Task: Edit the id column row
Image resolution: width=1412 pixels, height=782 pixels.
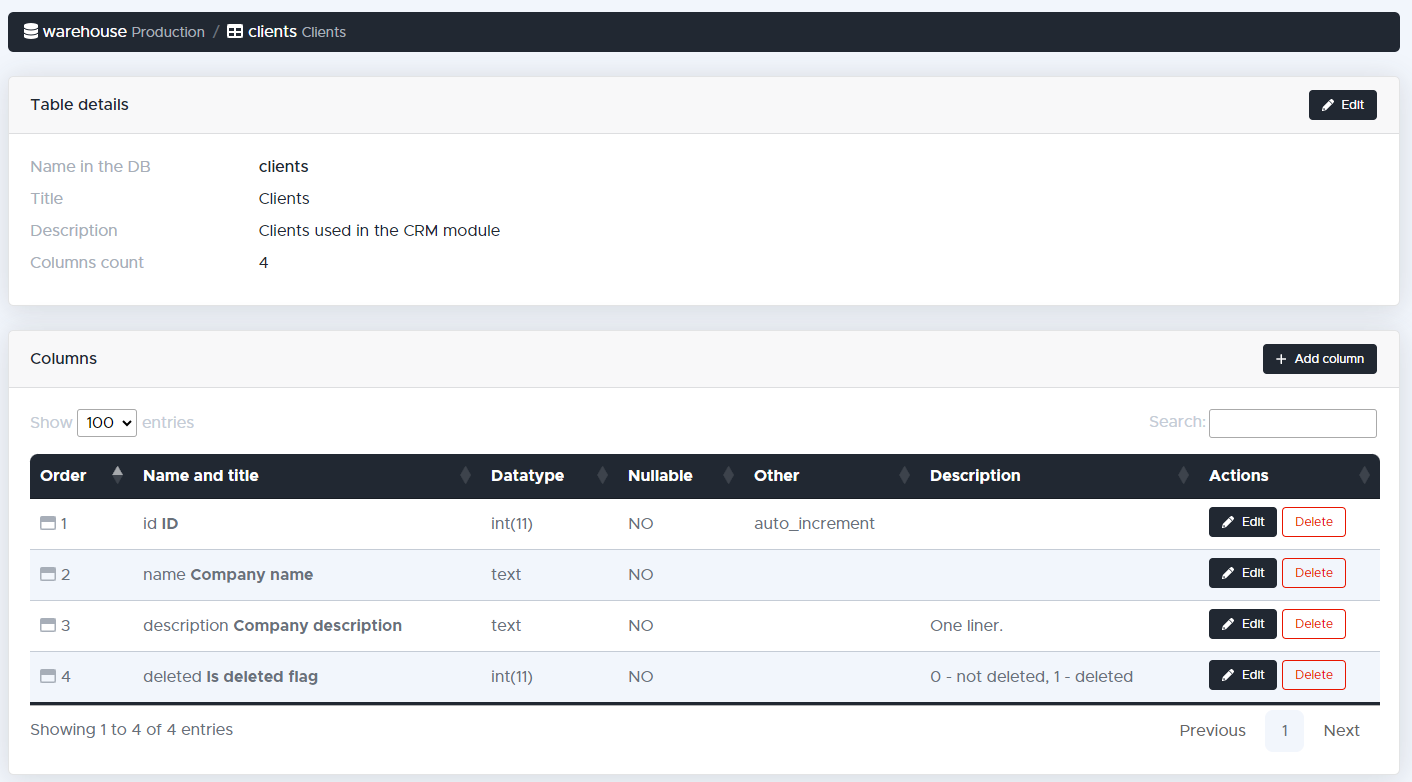Action: pos(1242,522)
